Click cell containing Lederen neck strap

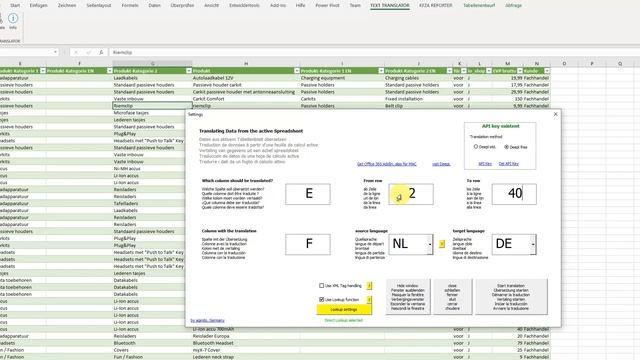point(246,357)
